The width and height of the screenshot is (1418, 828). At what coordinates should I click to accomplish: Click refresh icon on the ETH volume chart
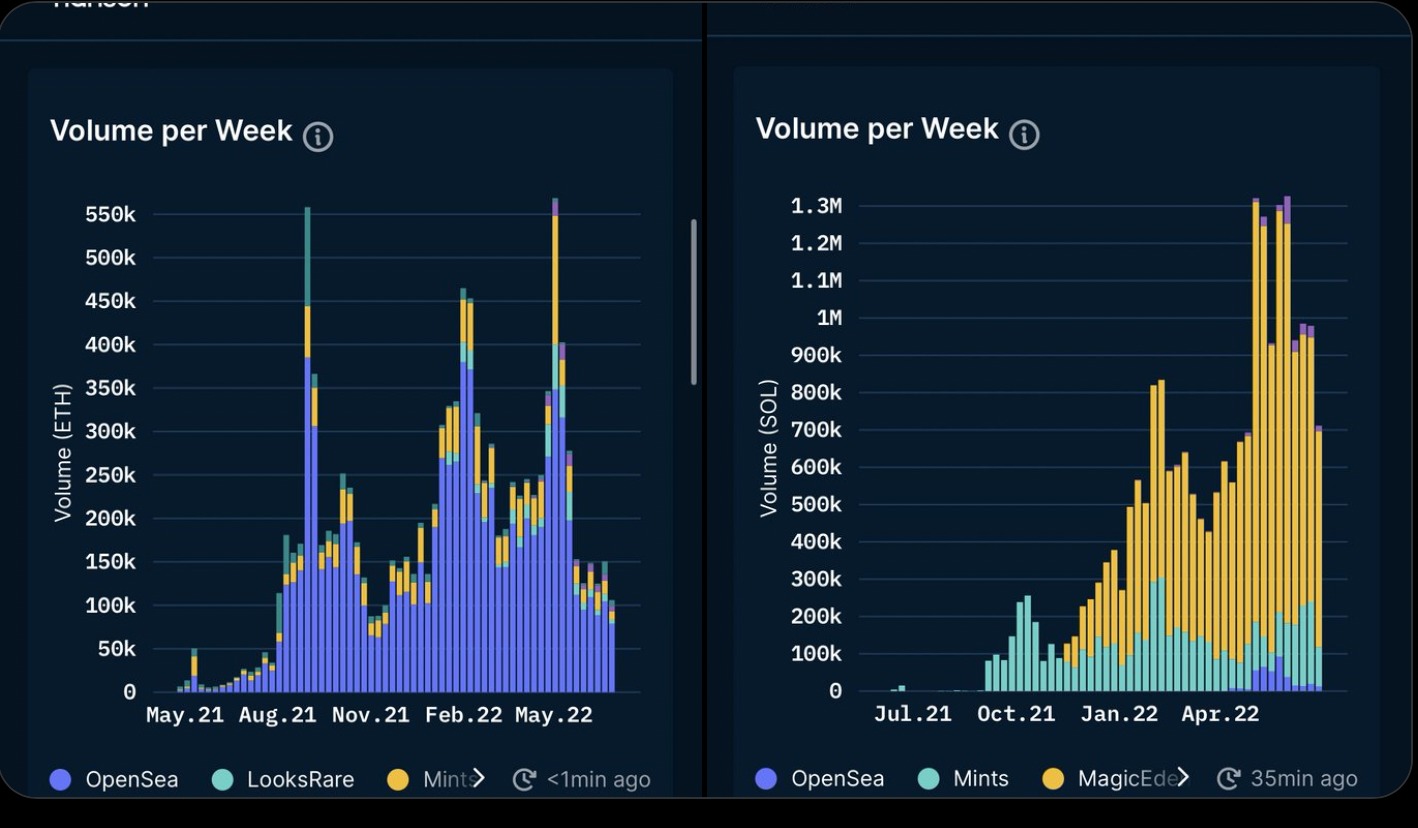(x=524, y=780)
